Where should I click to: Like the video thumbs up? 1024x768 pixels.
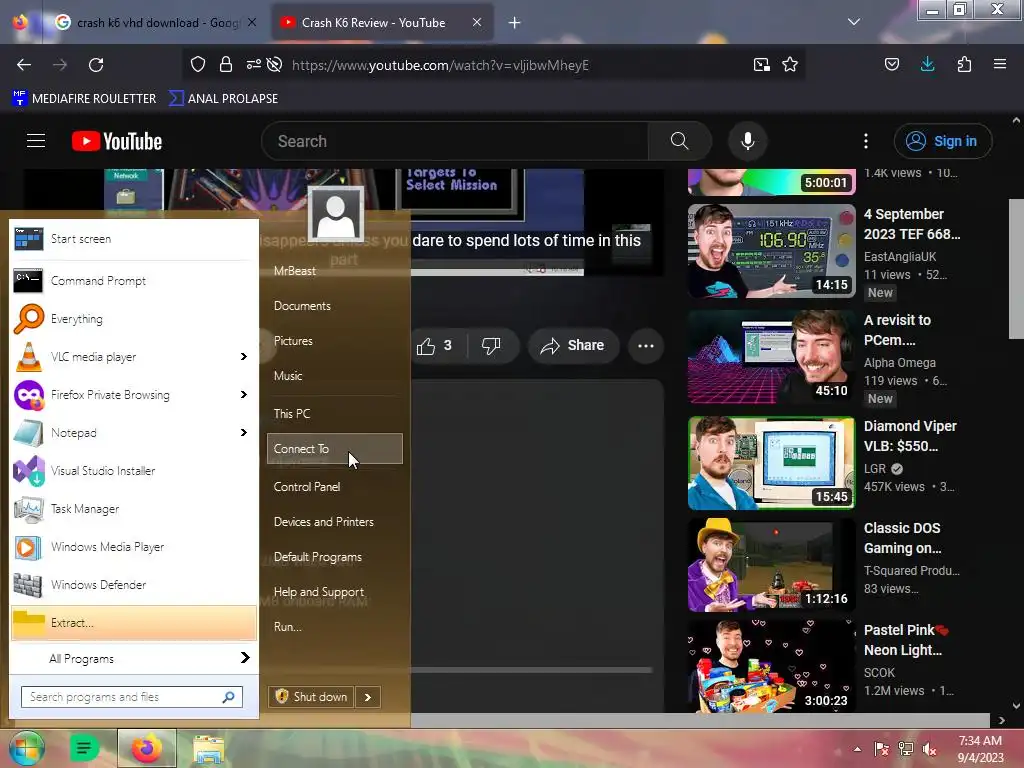point(435,345)
